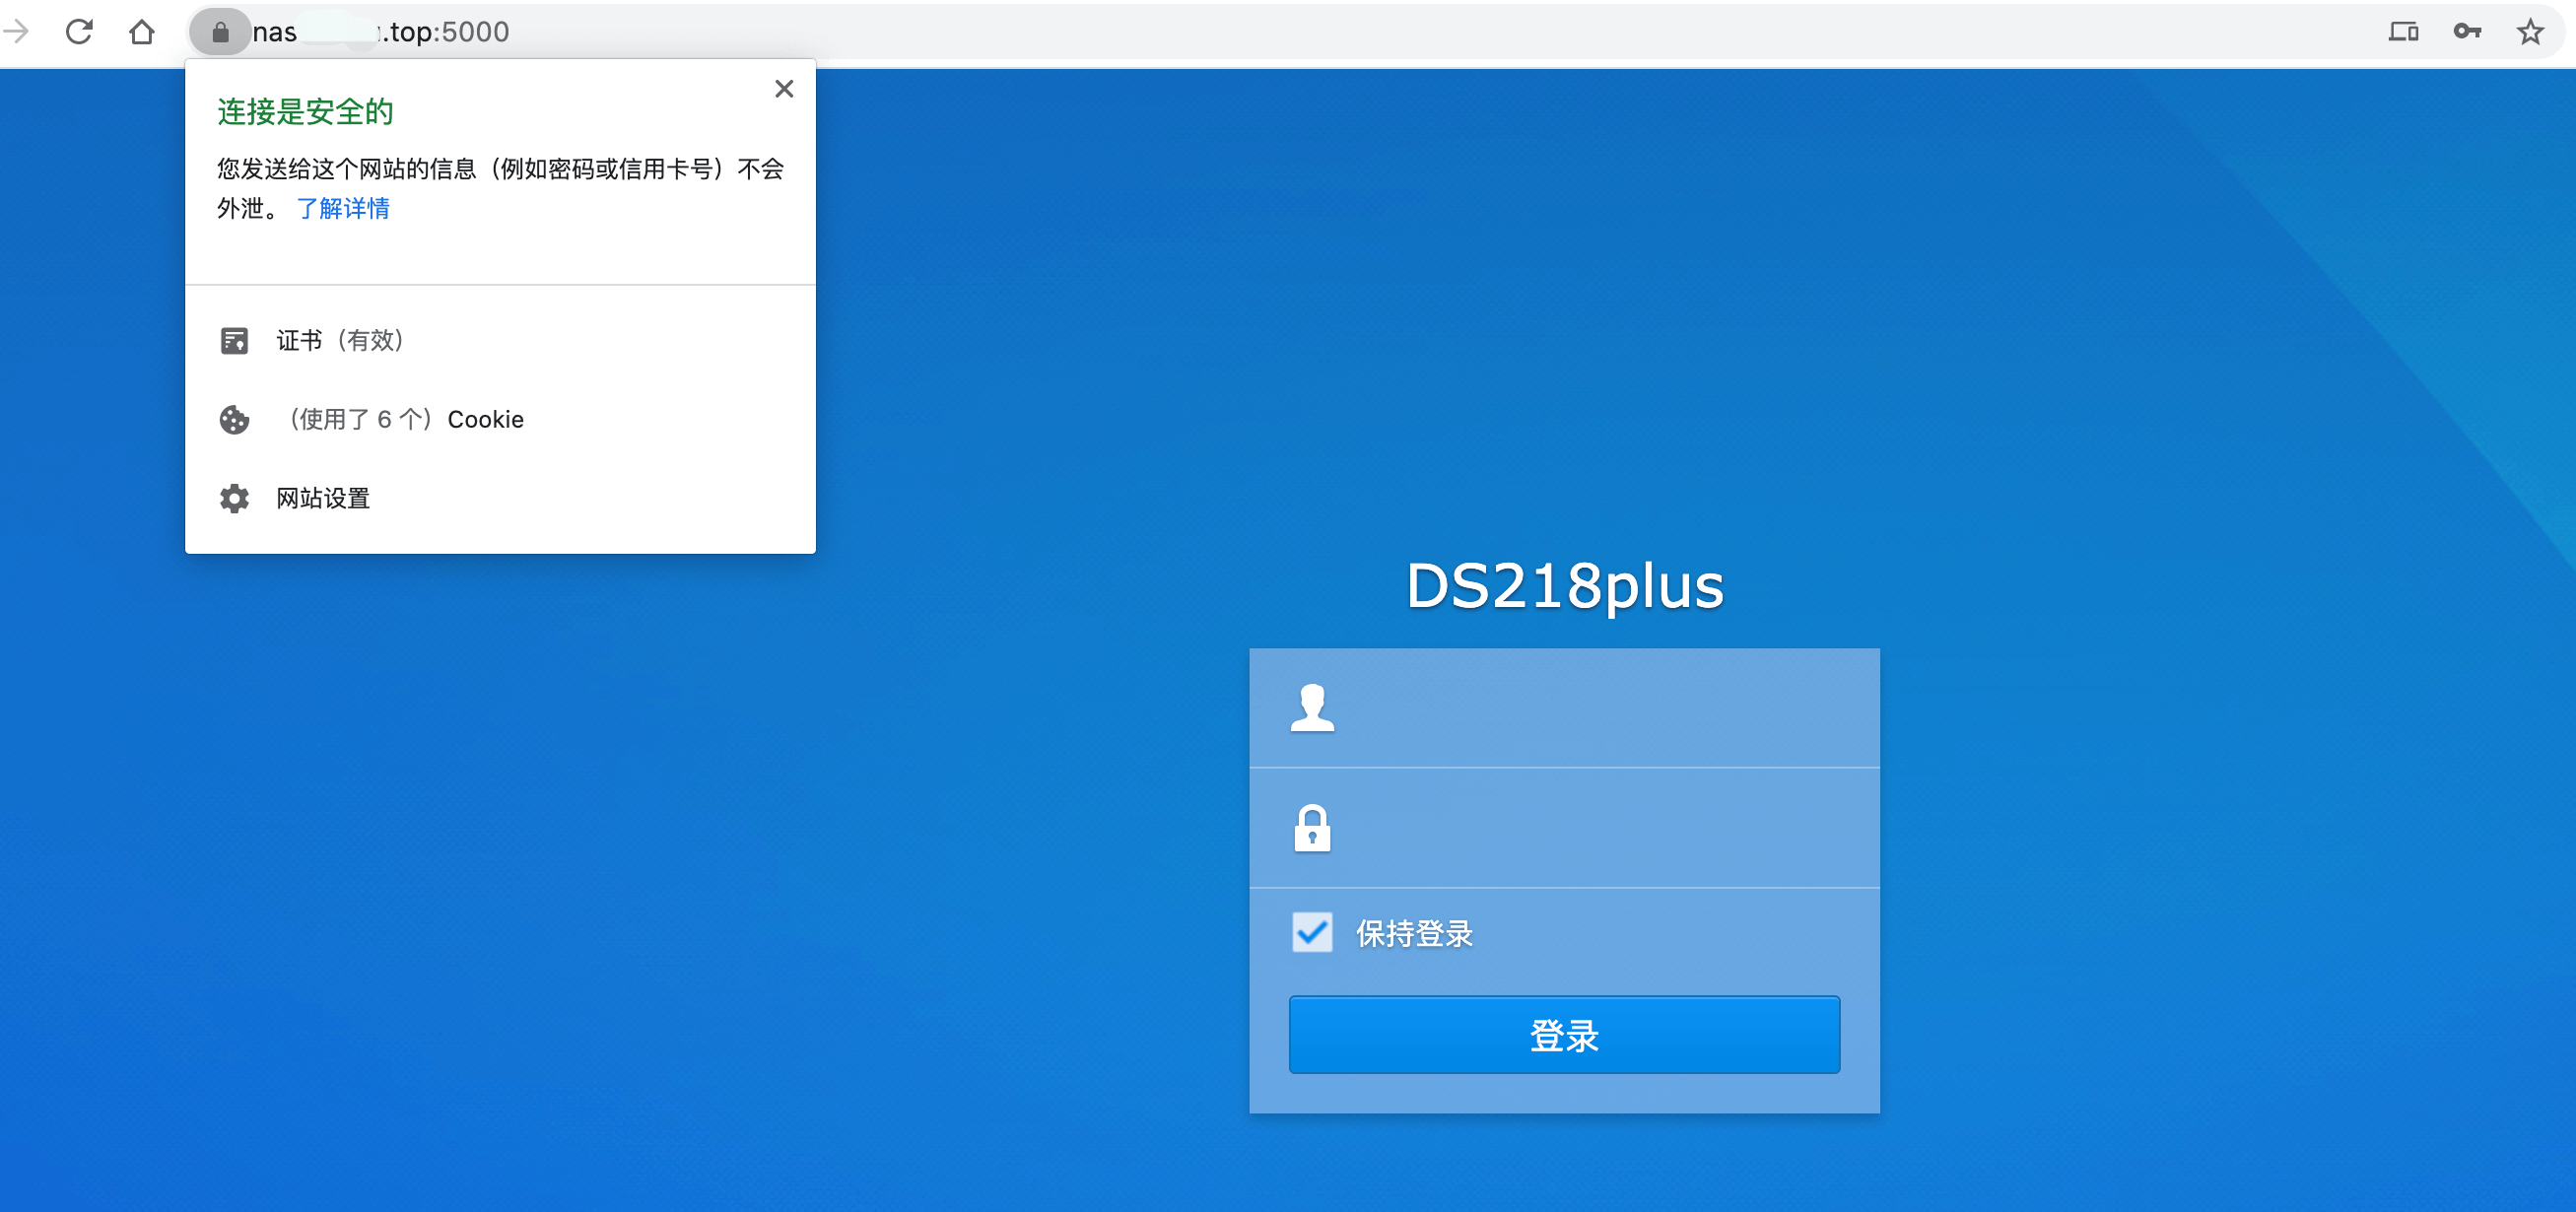The image size is (2576, 1212).
Task: Open the saved passwords key icon
Action: pyautogui.click(x=2467, y=32)
